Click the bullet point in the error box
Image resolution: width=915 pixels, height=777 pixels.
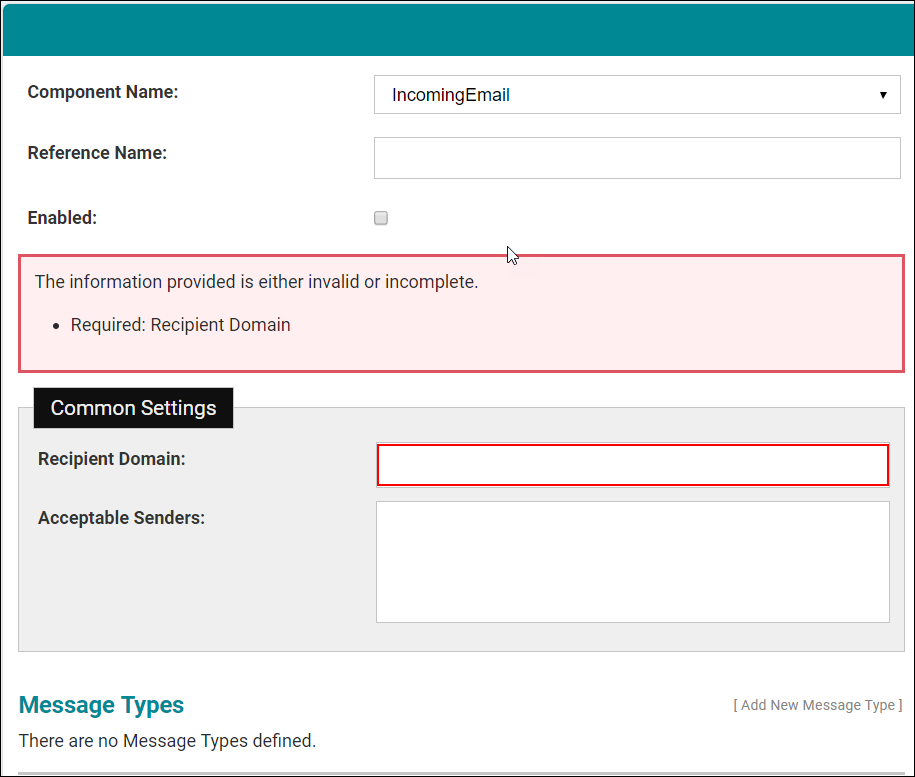coord(57,326)
